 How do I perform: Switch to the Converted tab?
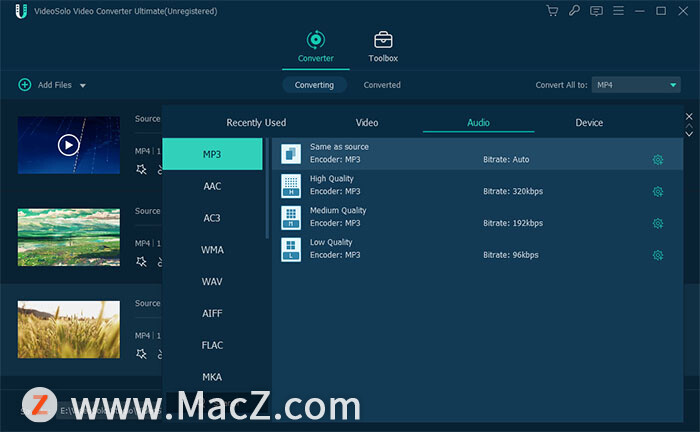click(382, 85)
